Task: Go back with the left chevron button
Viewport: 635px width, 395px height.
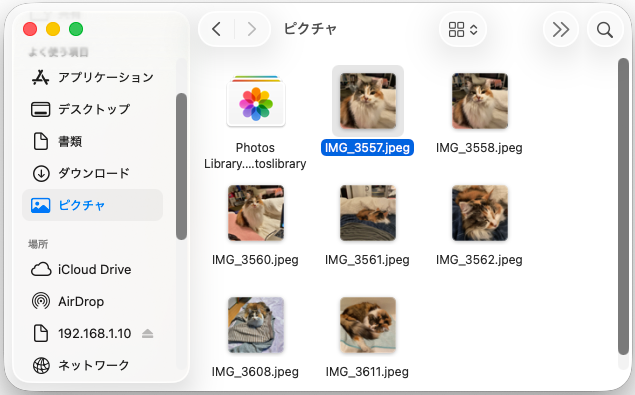Action: 217,29
